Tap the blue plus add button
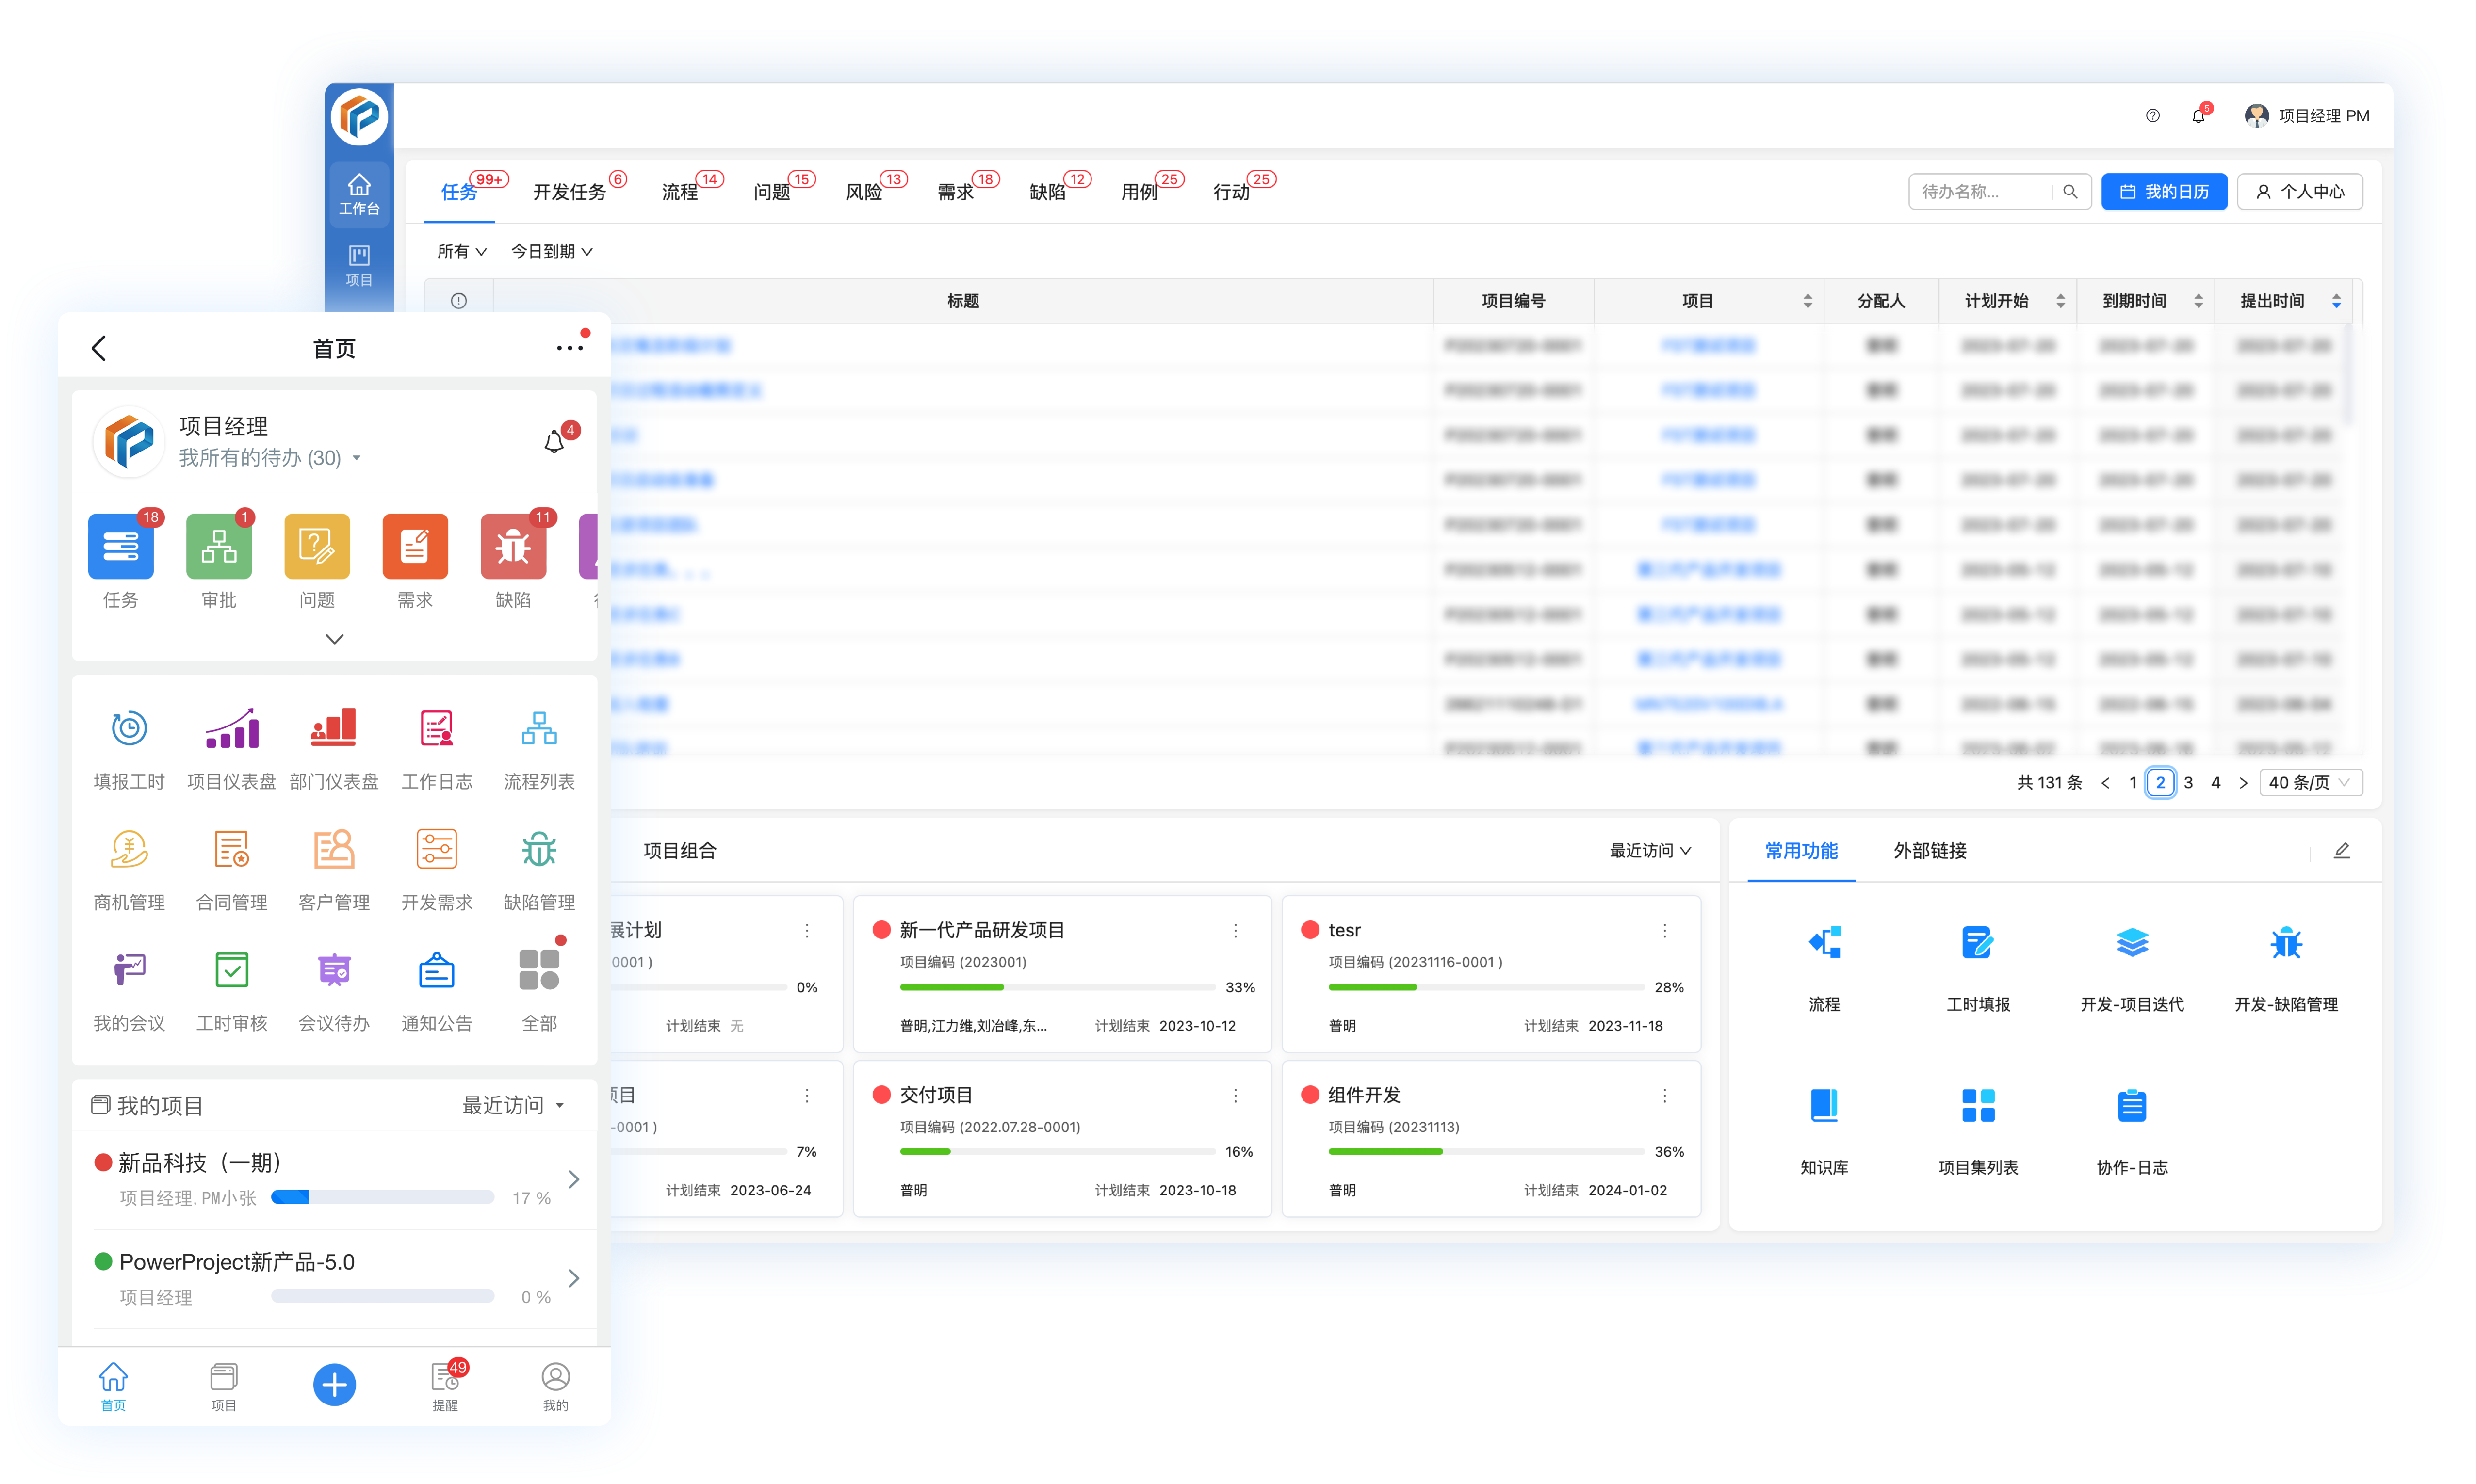Screen dimensions: 2476x1484 click(x=334, y=1384)
